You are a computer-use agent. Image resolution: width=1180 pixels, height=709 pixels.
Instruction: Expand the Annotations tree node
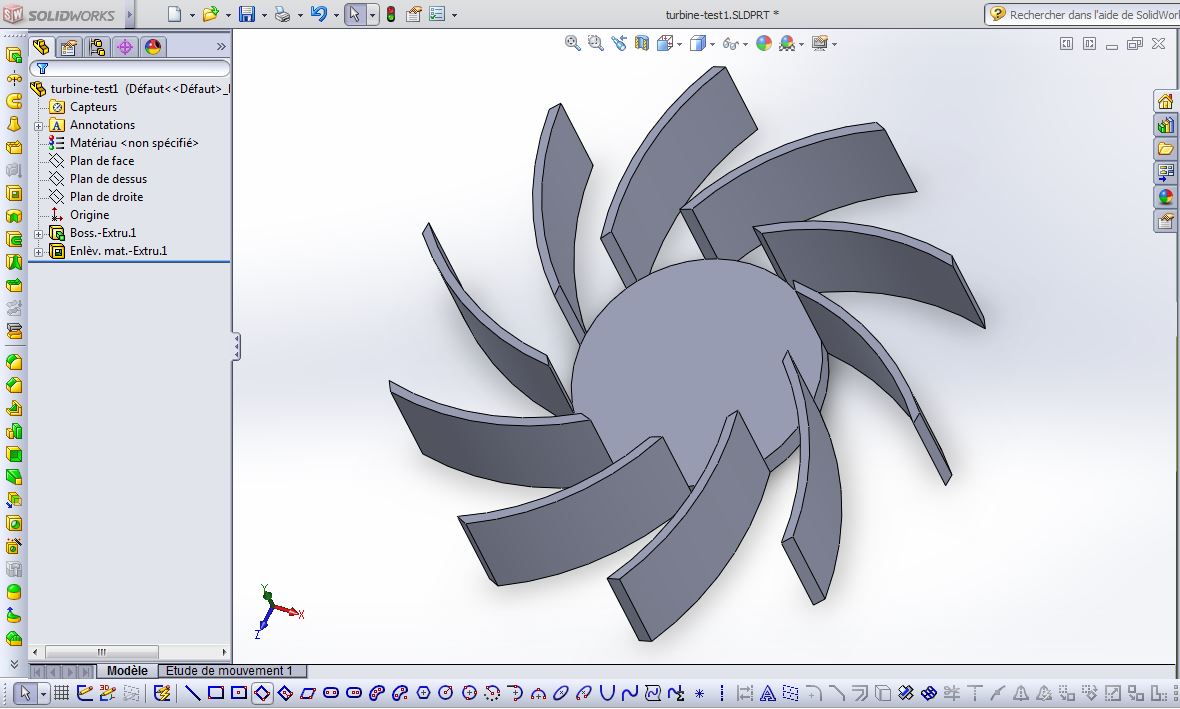click(x=38, y=126)
